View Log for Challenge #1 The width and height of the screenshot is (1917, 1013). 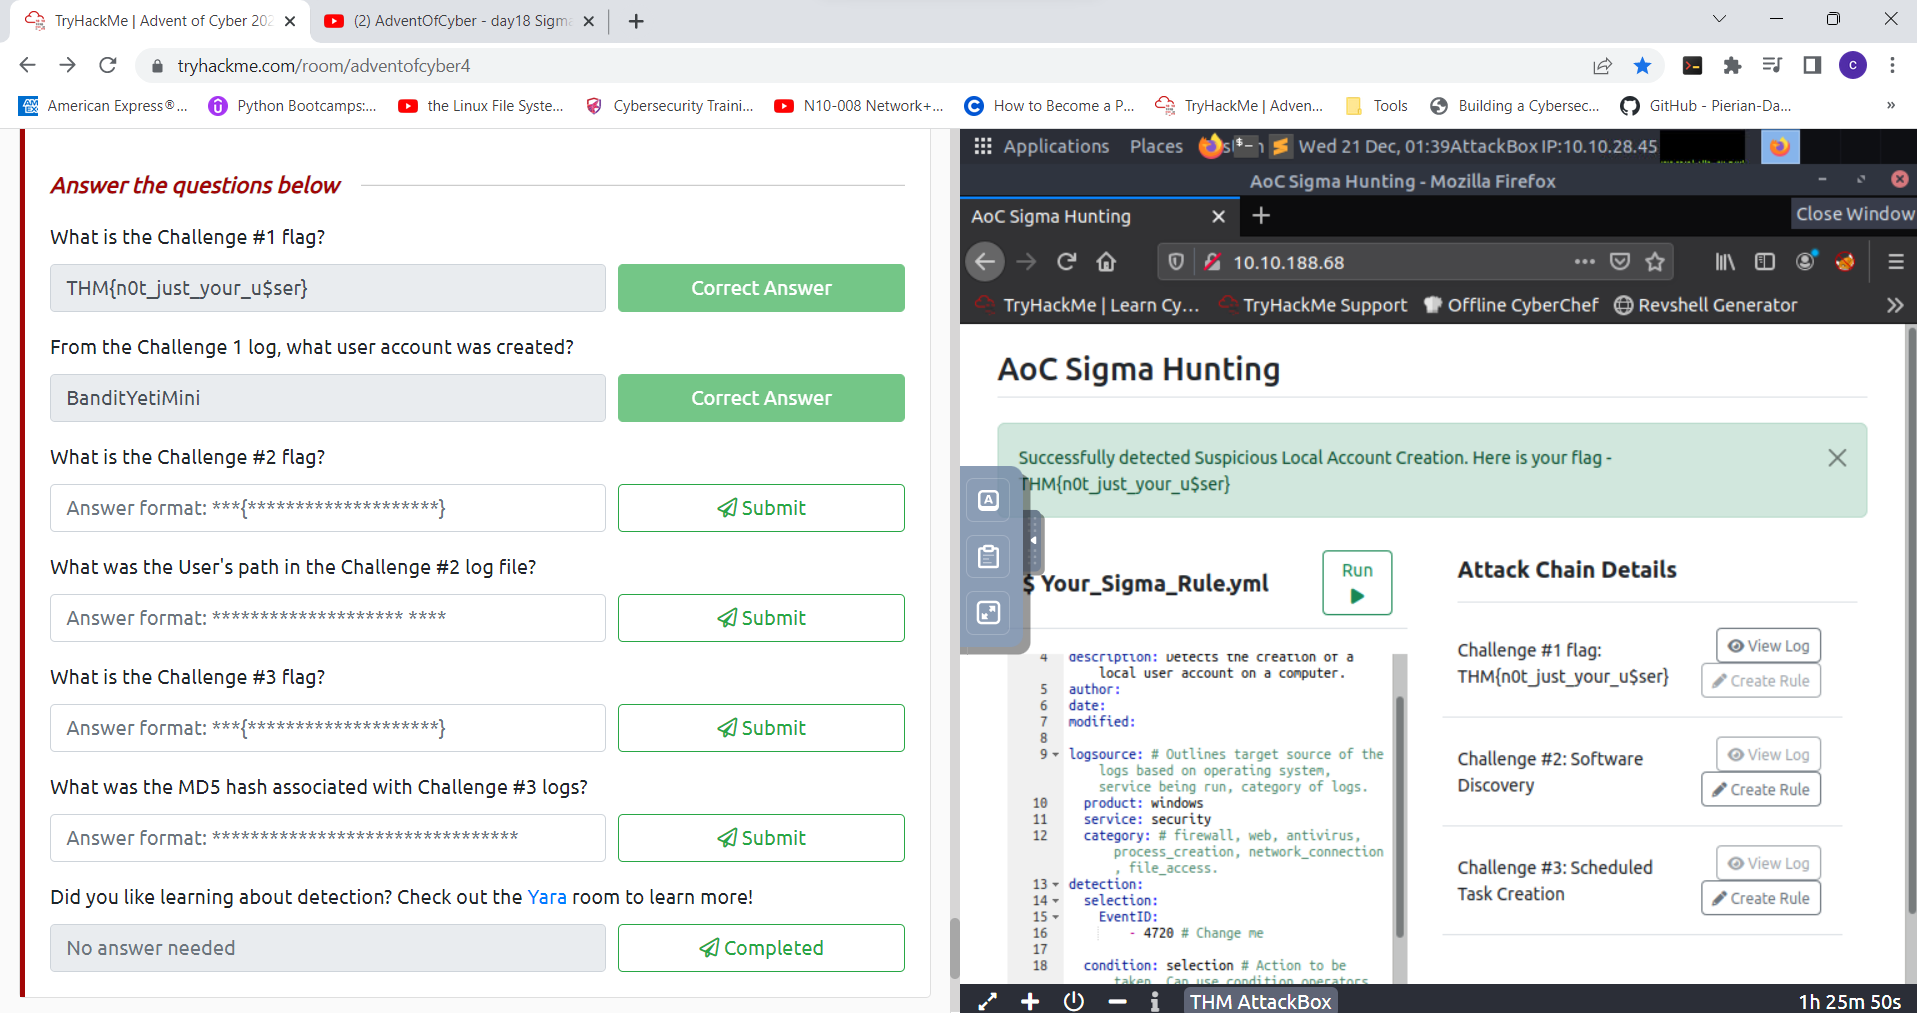point(1768,646)
